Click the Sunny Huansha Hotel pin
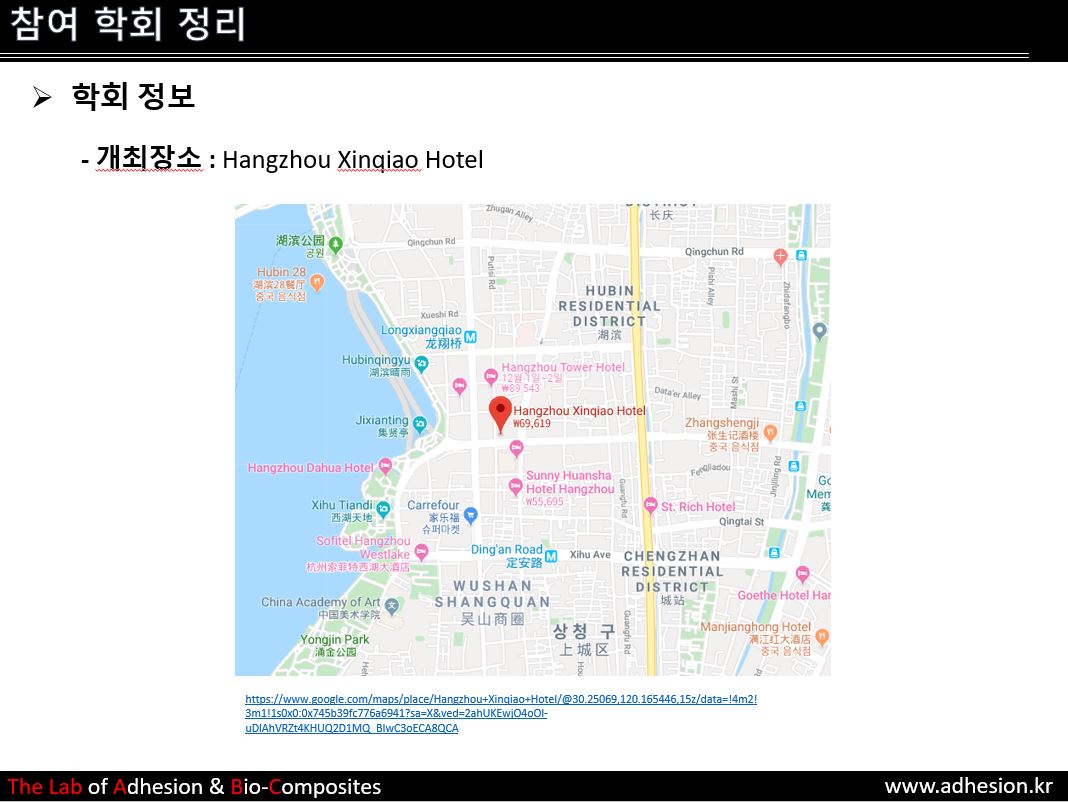 [x=516, y=487]
